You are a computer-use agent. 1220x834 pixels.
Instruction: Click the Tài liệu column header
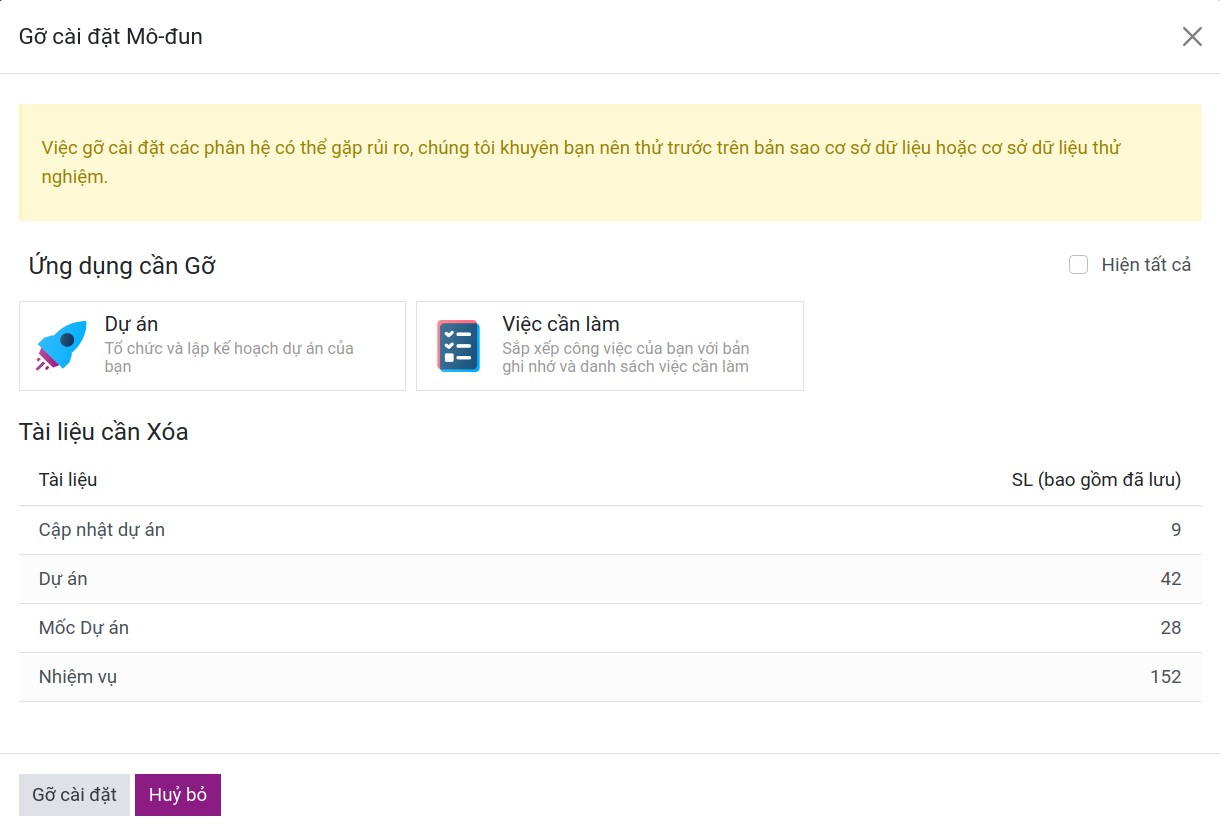[x=68, y=480]
